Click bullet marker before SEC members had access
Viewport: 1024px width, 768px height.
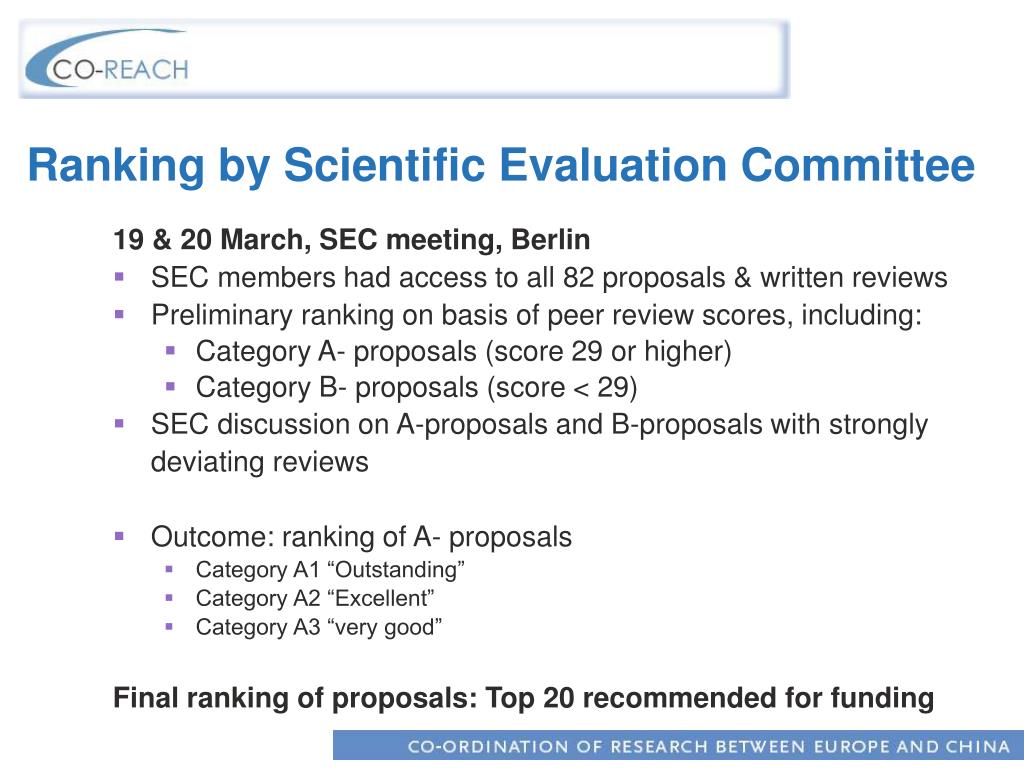click(119, 277)
